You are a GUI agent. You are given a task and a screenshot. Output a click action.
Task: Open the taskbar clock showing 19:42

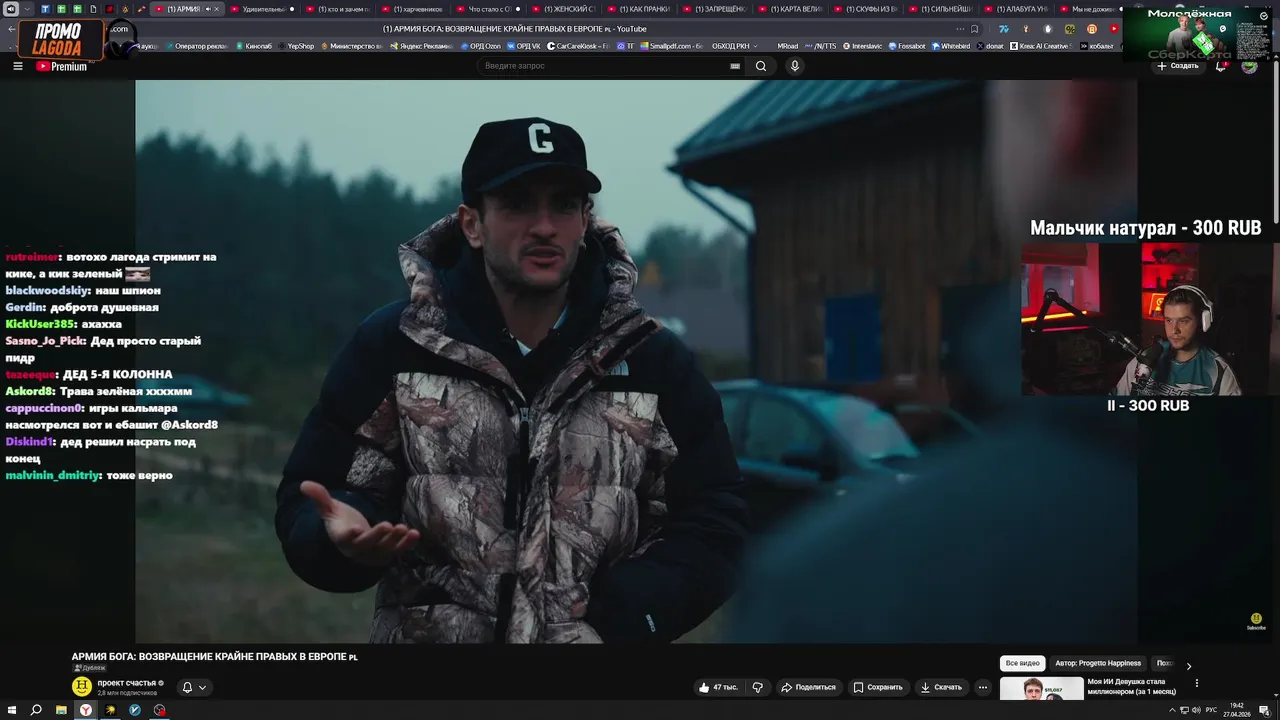[1237, 709]
